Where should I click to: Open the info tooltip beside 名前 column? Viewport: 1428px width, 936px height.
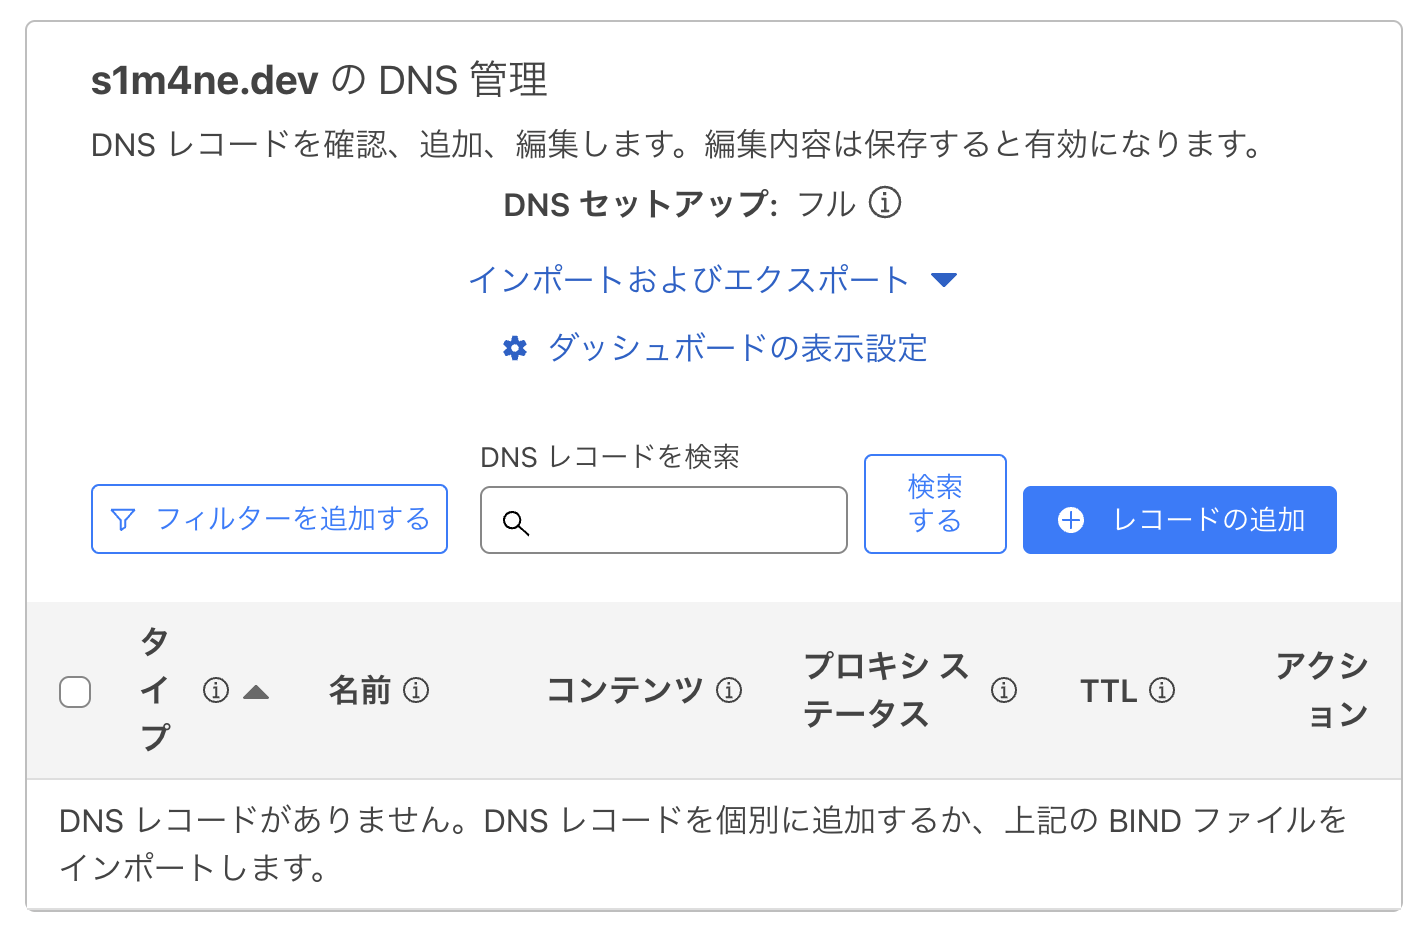click(x=416, y=690)
